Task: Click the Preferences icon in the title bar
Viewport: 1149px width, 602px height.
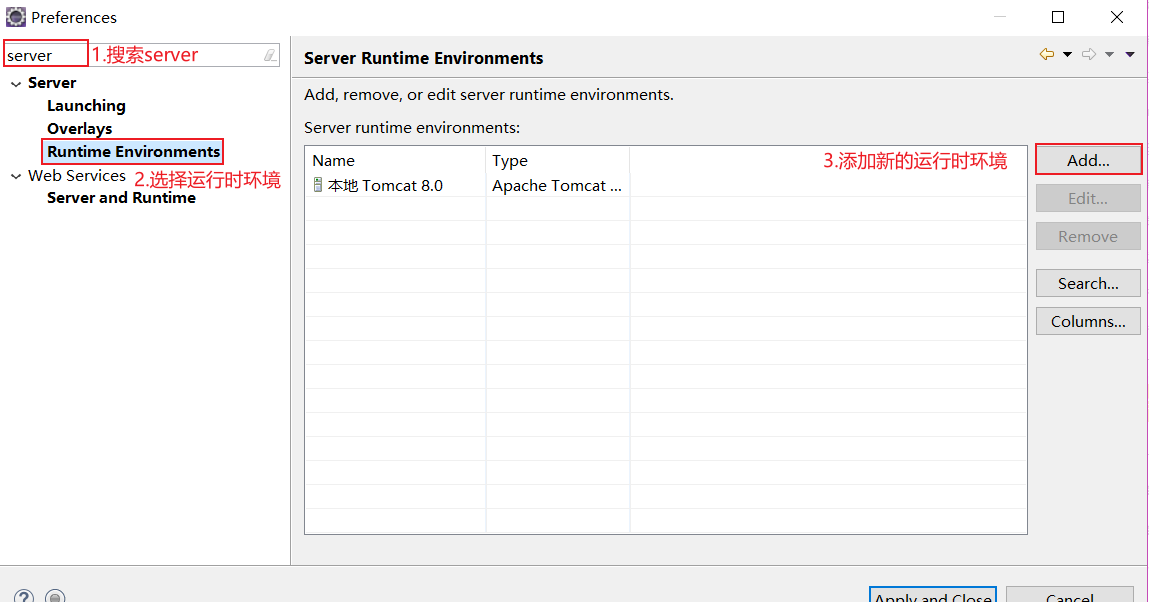Action: point(14,16)
